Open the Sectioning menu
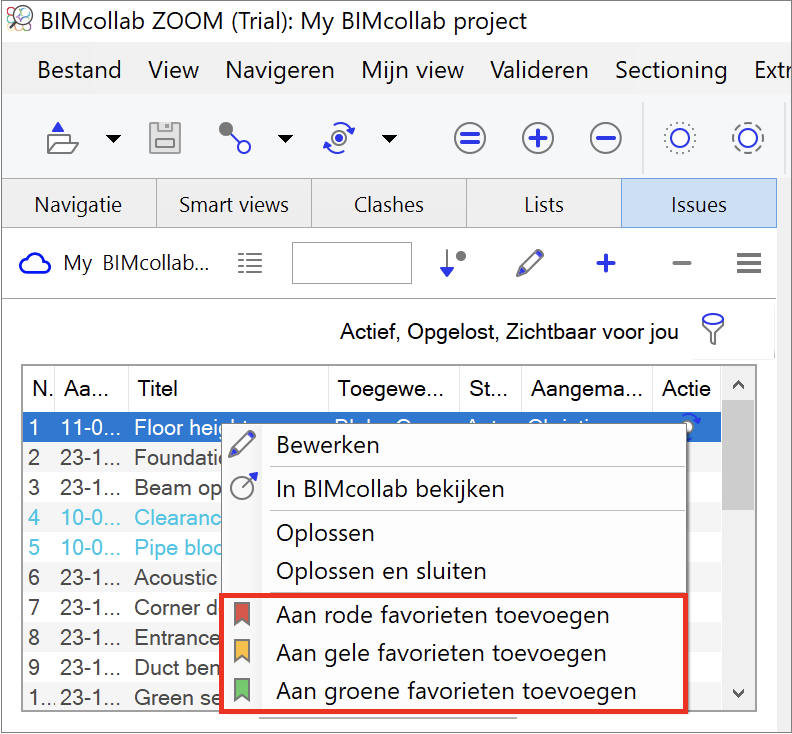Image resolution: width=792 pixels, height=734 pixels. click(x=671, y=70)
